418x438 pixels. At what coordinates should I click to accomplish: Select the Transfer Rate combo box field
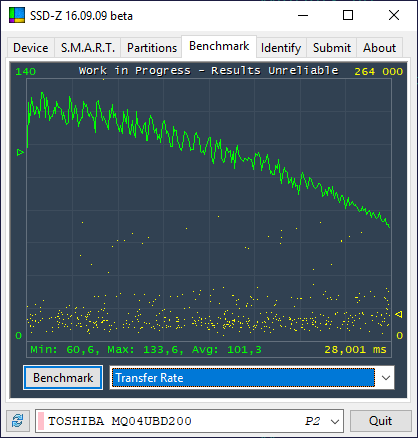tap(252, 378)
